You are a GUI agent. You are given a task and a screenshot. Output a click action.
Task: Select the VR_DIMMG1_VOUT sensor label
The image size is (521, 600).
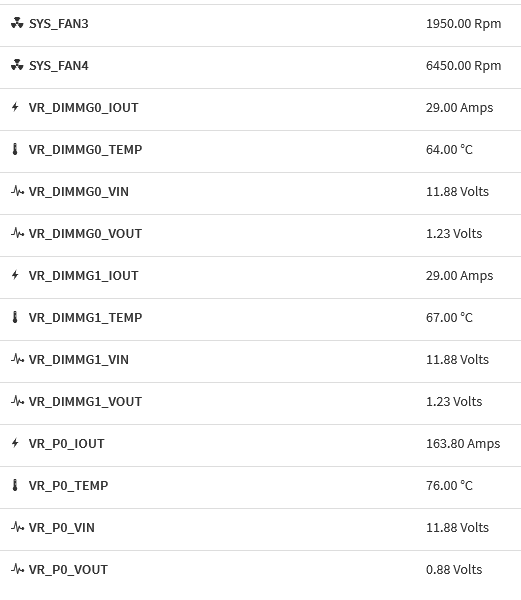pos(85,401)
